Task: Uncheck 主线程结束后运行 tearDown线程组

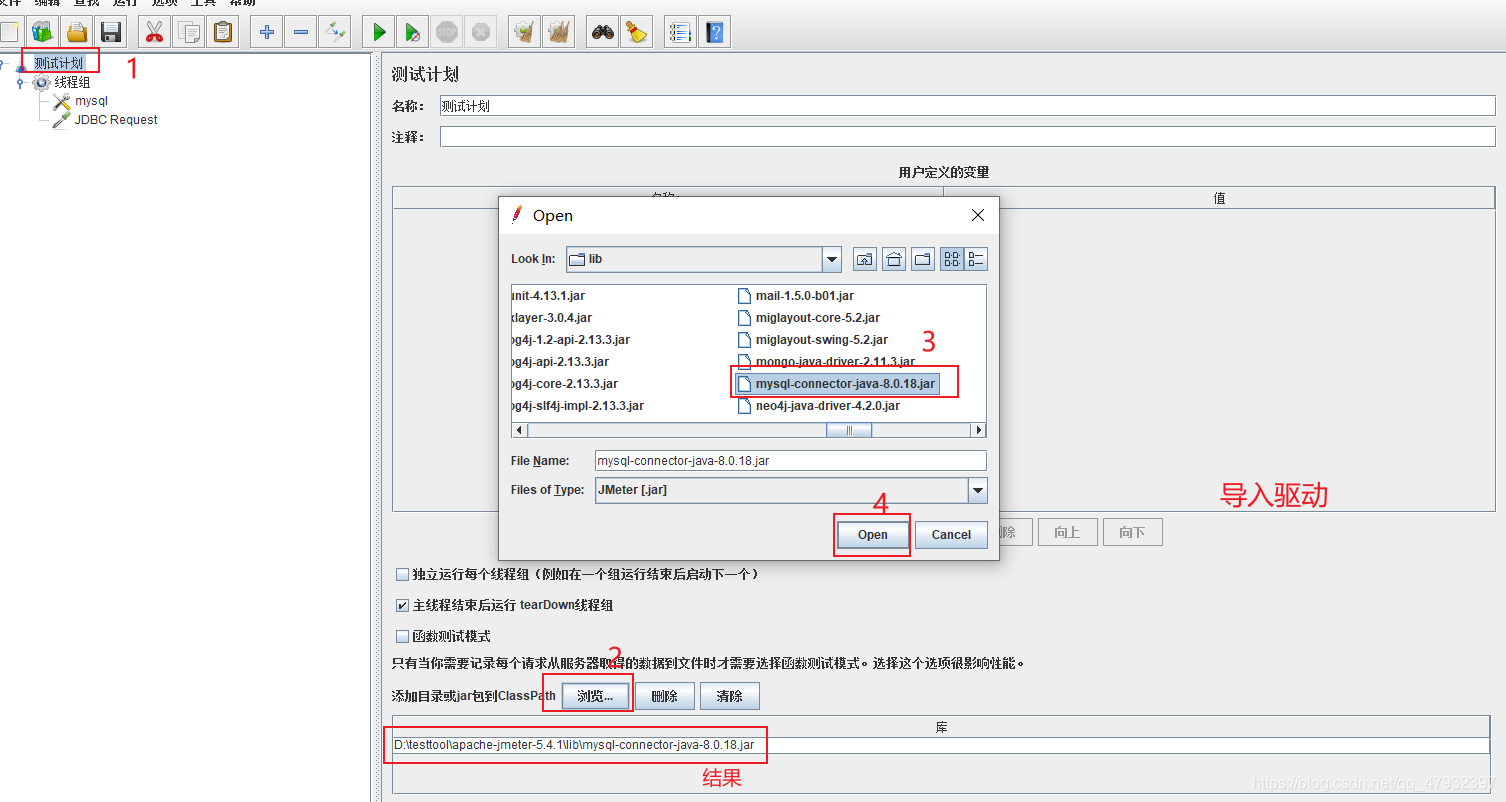Action: pyautogui.click(x=402, y=606)
